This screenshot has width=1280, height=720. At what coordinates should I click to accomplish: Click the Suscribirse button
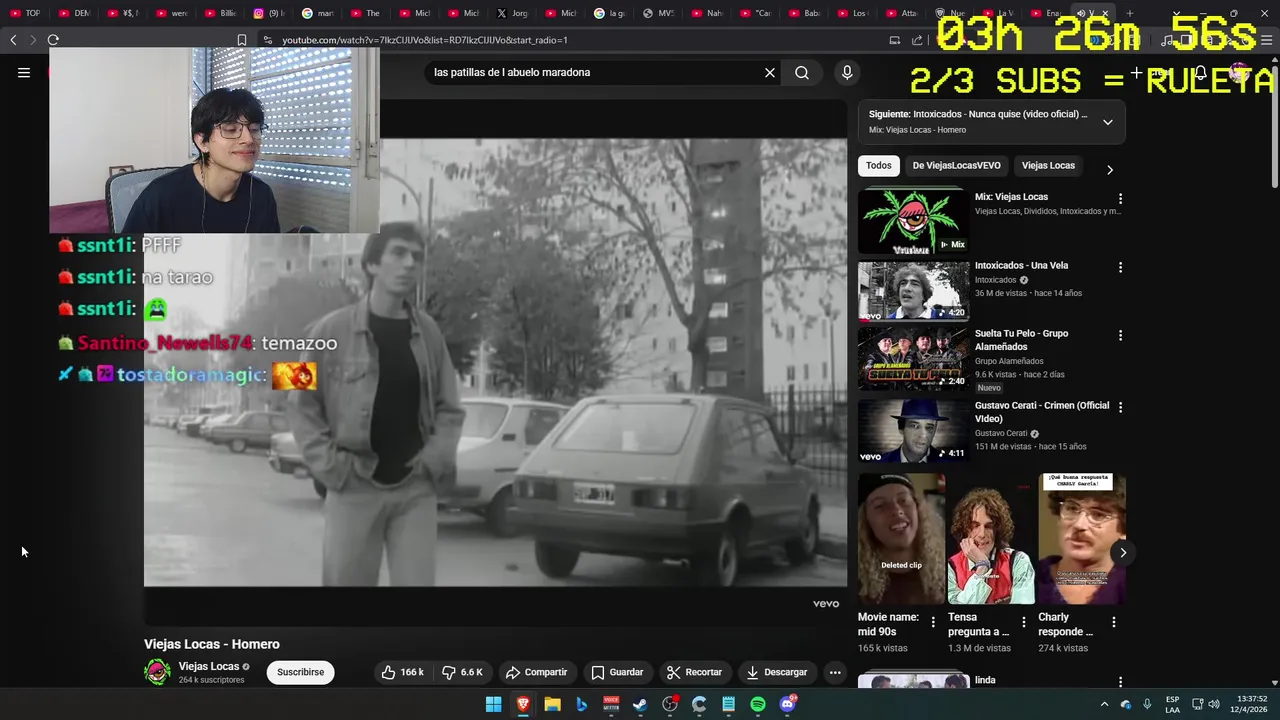coord(300,672)
